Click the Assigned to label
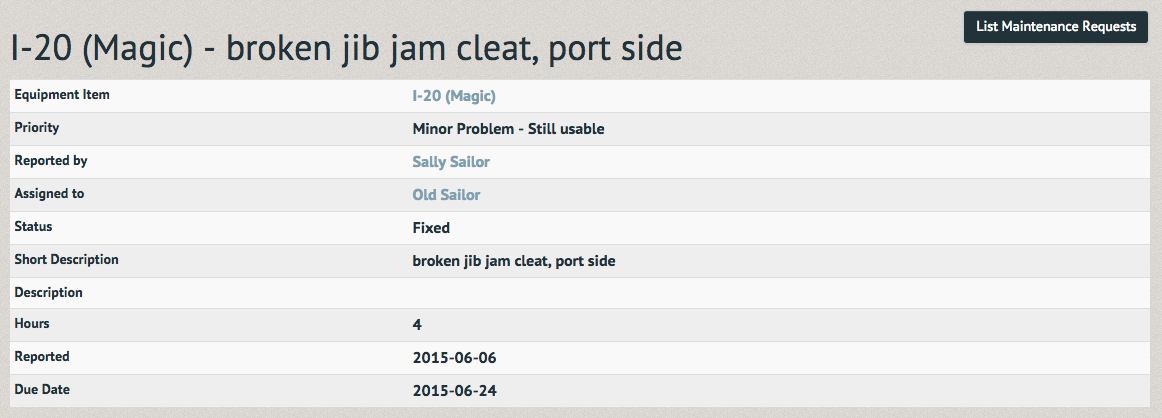The width and height of the screenshot is (1162, 418). click(x=49, y=193)
